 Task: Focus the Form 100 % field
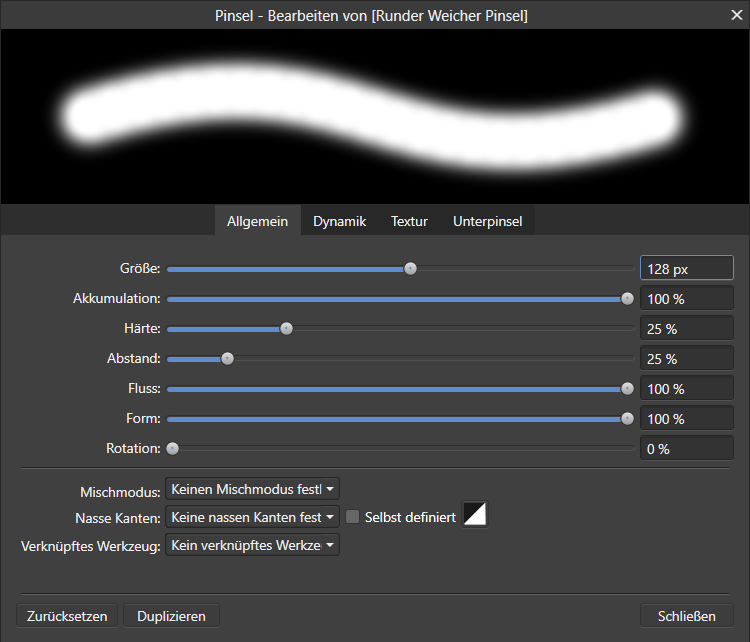(686, 419)
